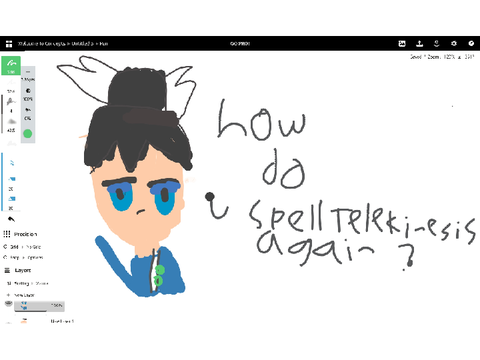Expand the Layers panel

(18, 270)
